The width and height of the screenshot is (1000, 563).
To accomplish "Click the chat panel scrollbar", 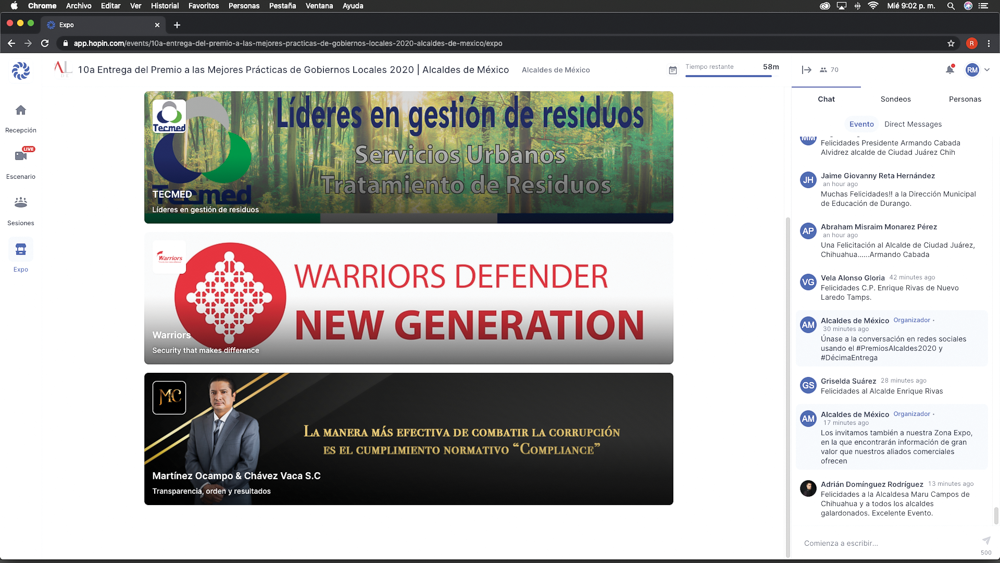I will [x=995, y=515].
